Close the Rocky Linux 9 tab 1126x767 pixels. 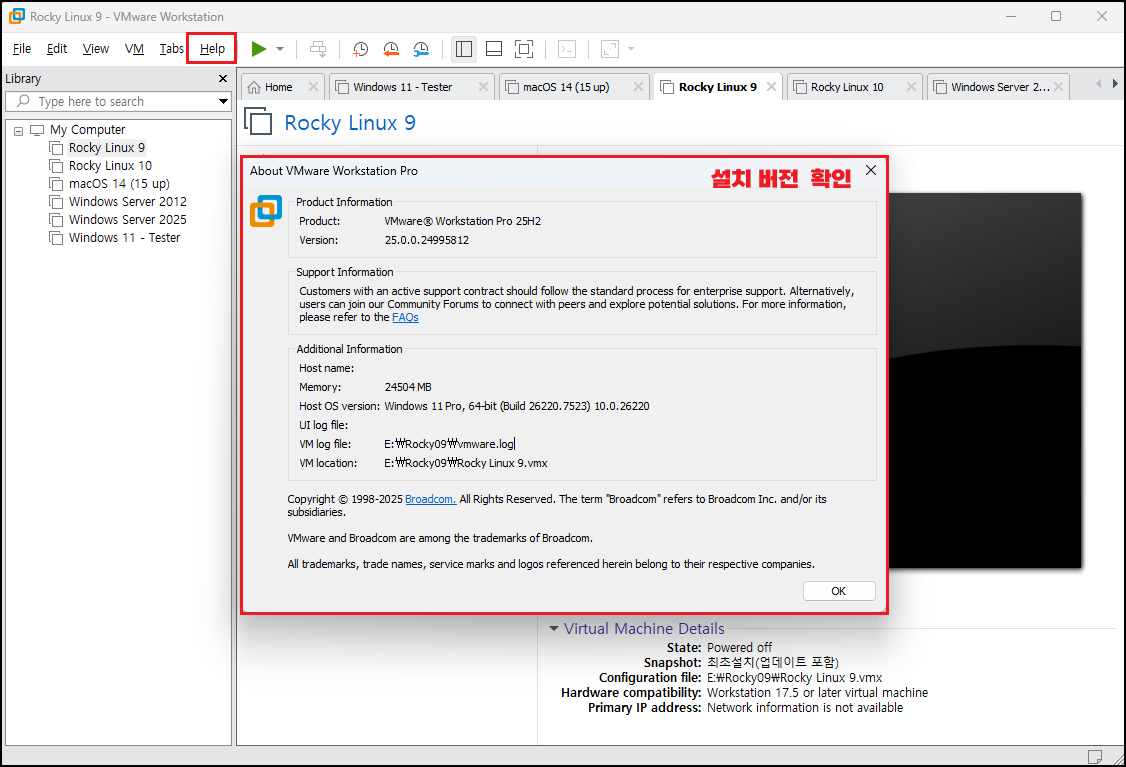[771, 86]
